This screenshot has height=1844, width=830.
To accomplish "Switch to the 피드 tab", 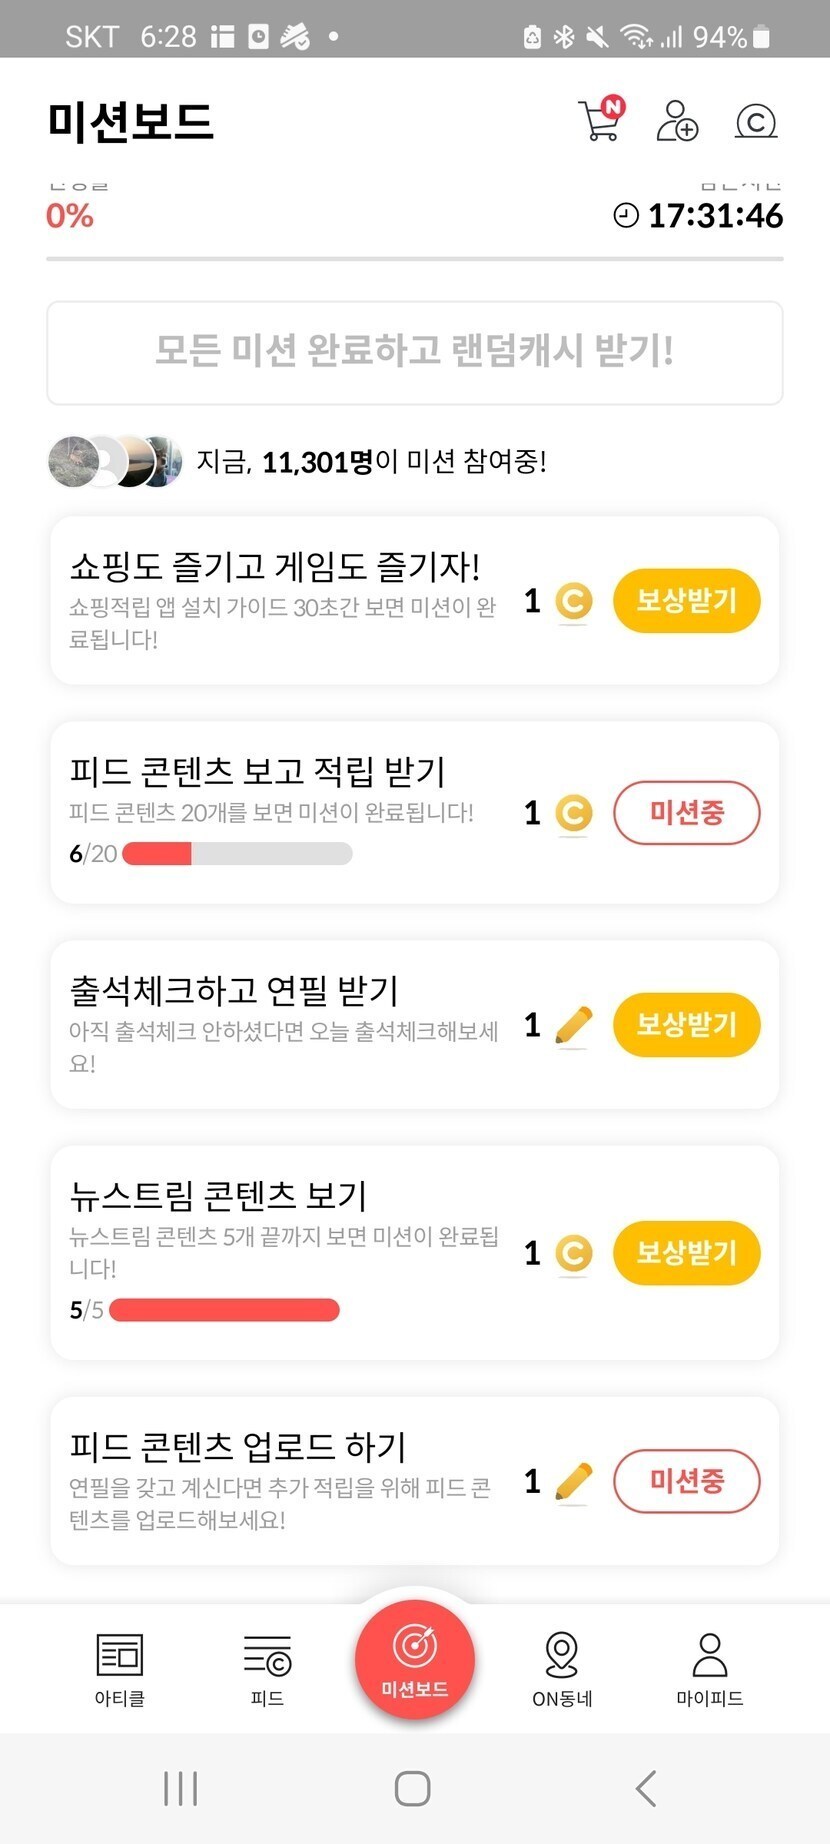I will click(x=267, y=1668).
